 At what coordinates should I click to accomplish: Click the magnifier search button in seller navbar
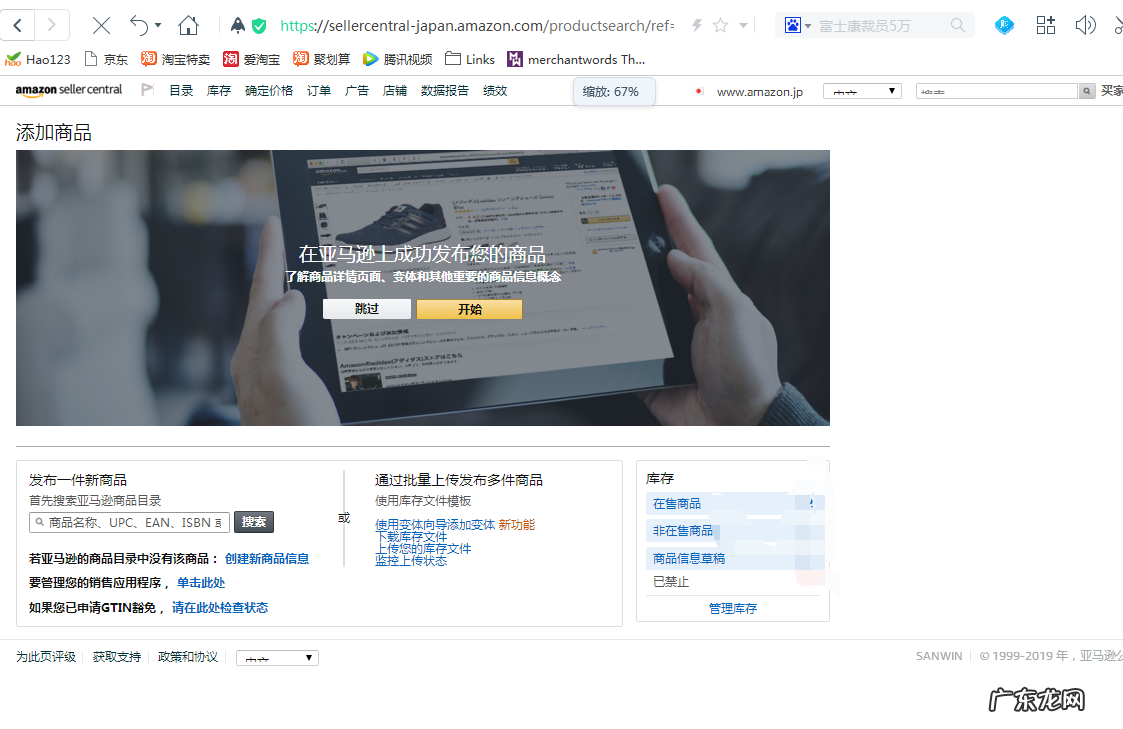point(1086,90)
